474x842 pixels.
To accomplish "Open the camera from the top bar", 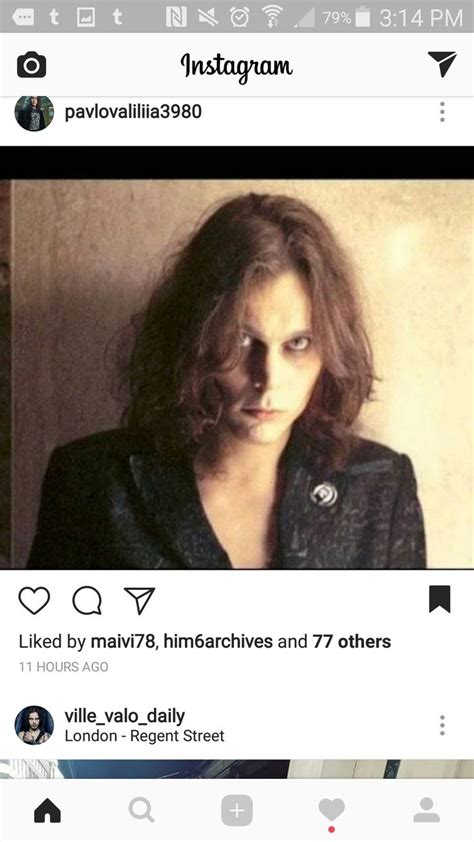I will 32,65.
